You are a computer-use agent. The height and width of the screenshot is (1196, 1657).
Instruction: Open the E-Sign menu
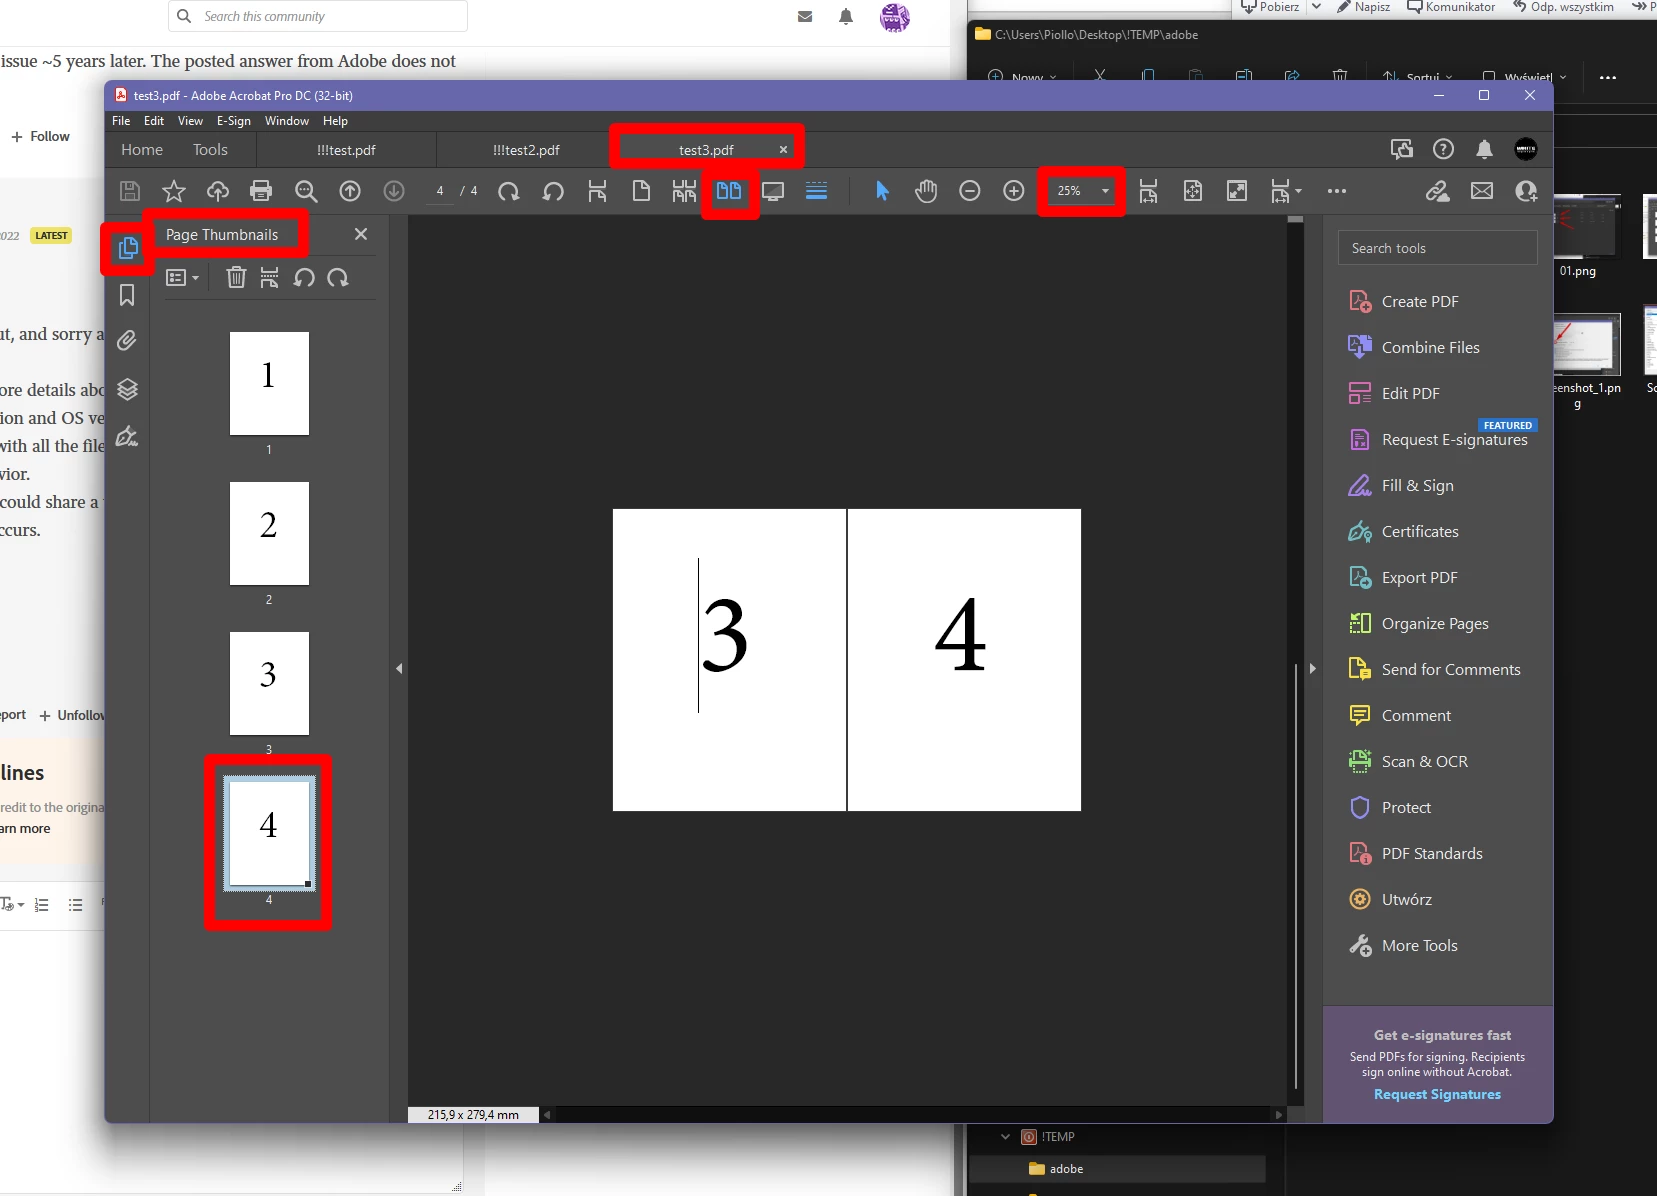pos(234,121)
